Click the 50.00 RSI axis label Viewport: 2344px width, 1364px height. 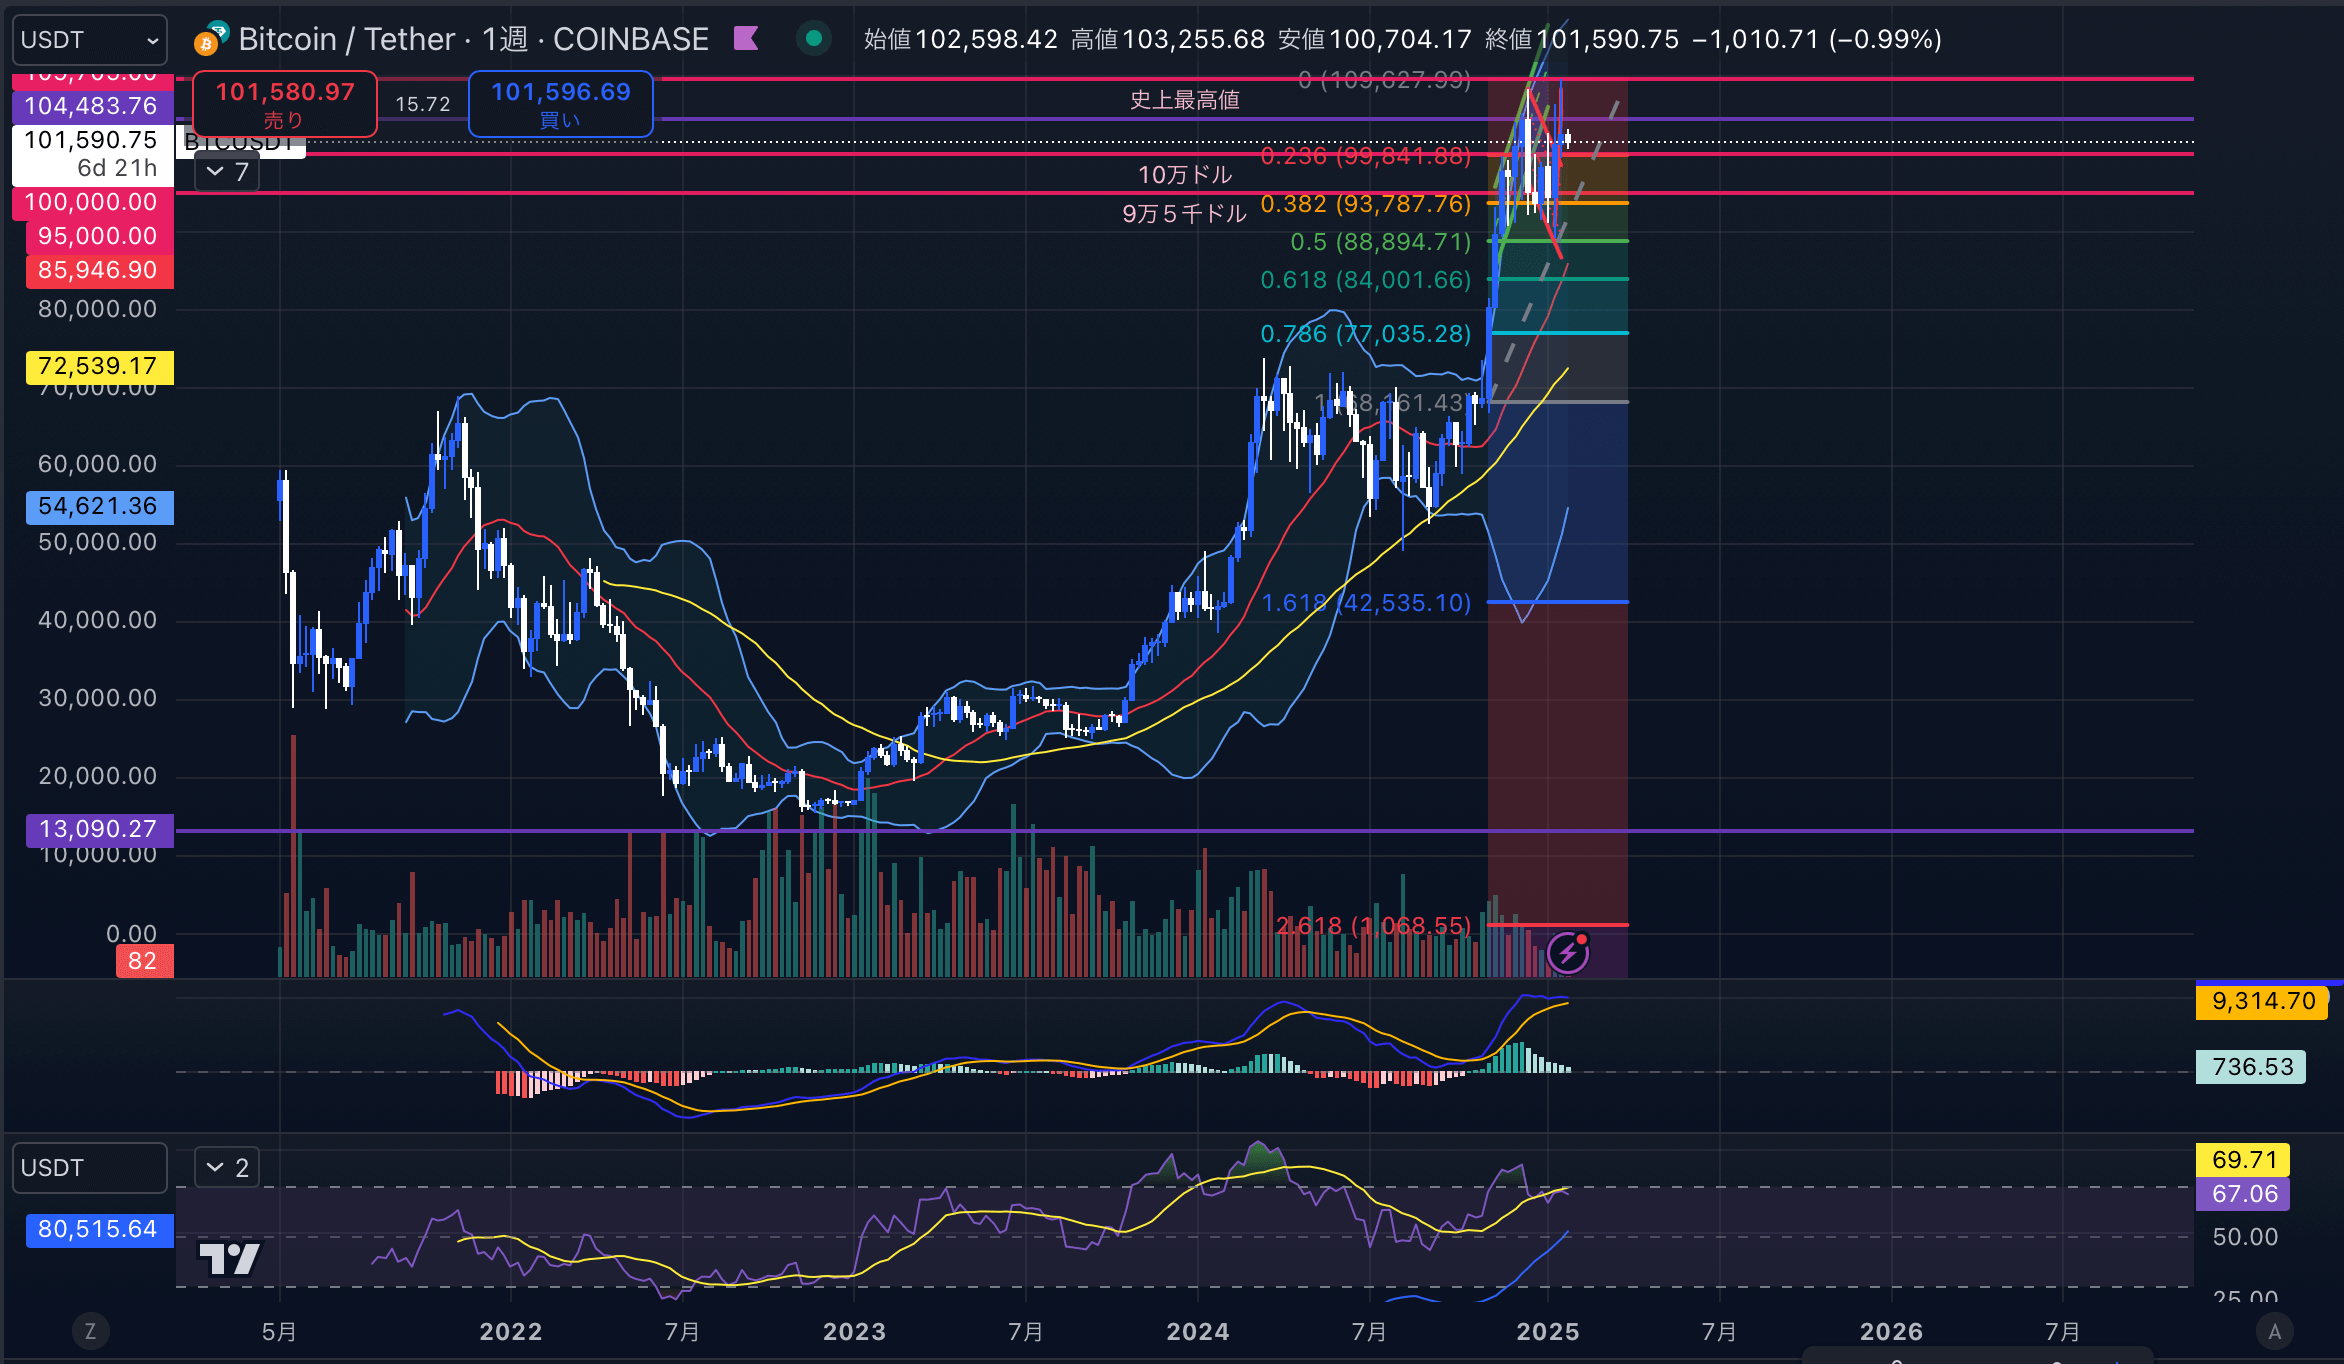tap(2245, 1237)
